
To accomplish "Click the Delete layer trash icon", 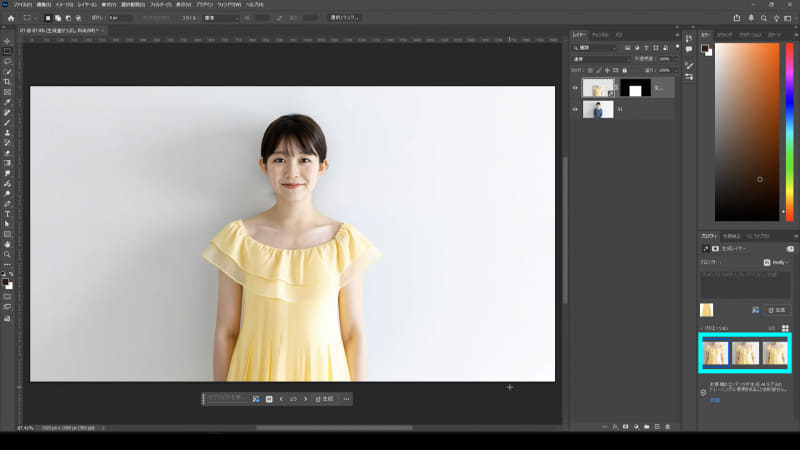I will 667,427.
